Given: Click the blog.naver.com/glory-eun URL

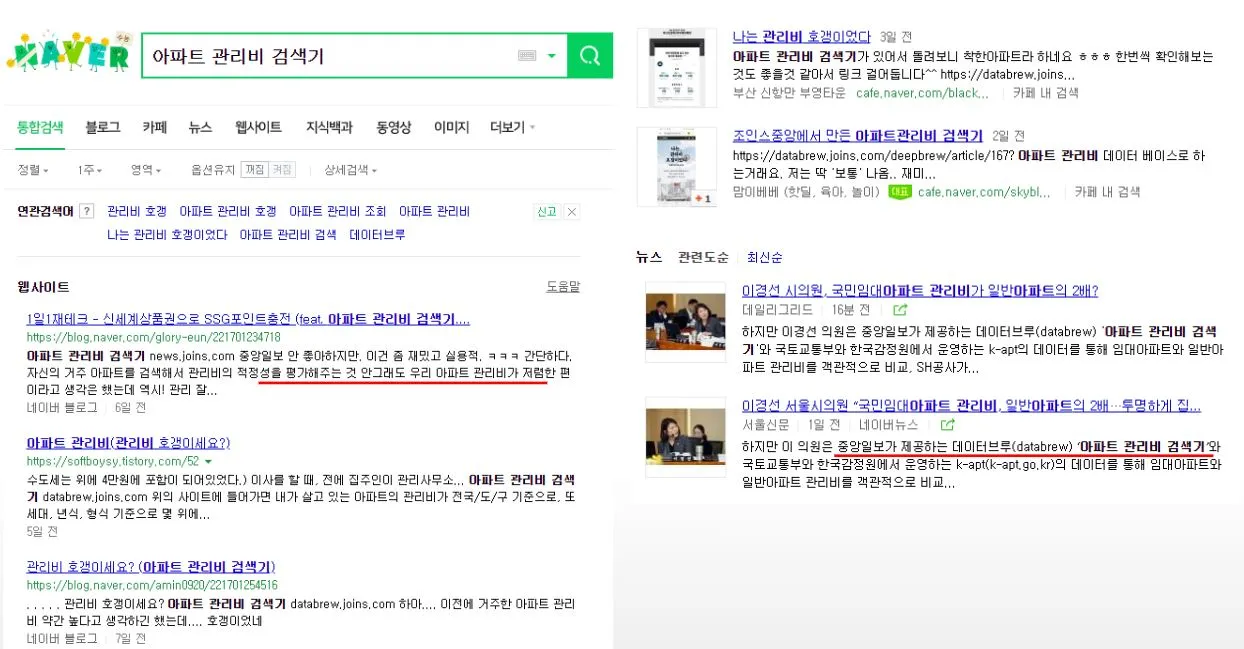Looking at the screenshot, I should (x=153, y=337).
